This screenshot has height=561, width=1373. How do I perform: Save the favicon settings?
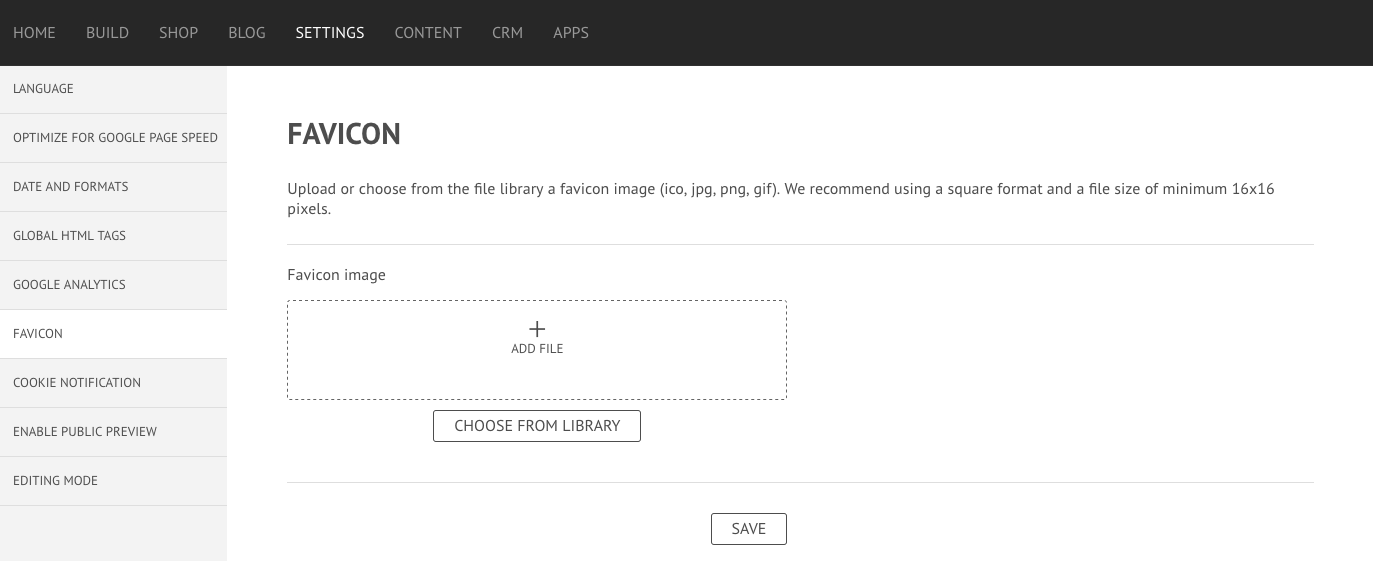tap(749, 529)
